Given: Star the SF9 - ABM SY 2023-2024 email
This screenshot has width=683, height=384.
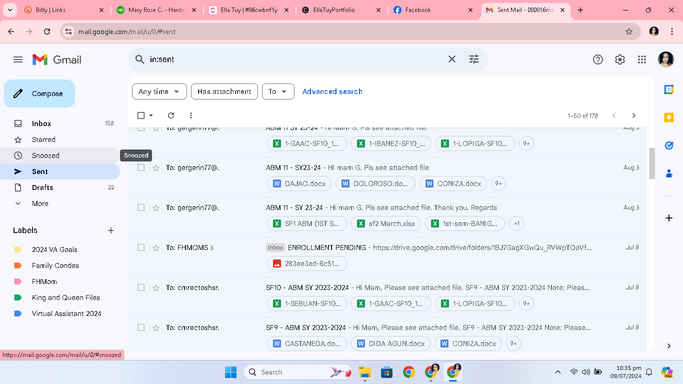Looking at the screenshot, I should tap(156, 327).
